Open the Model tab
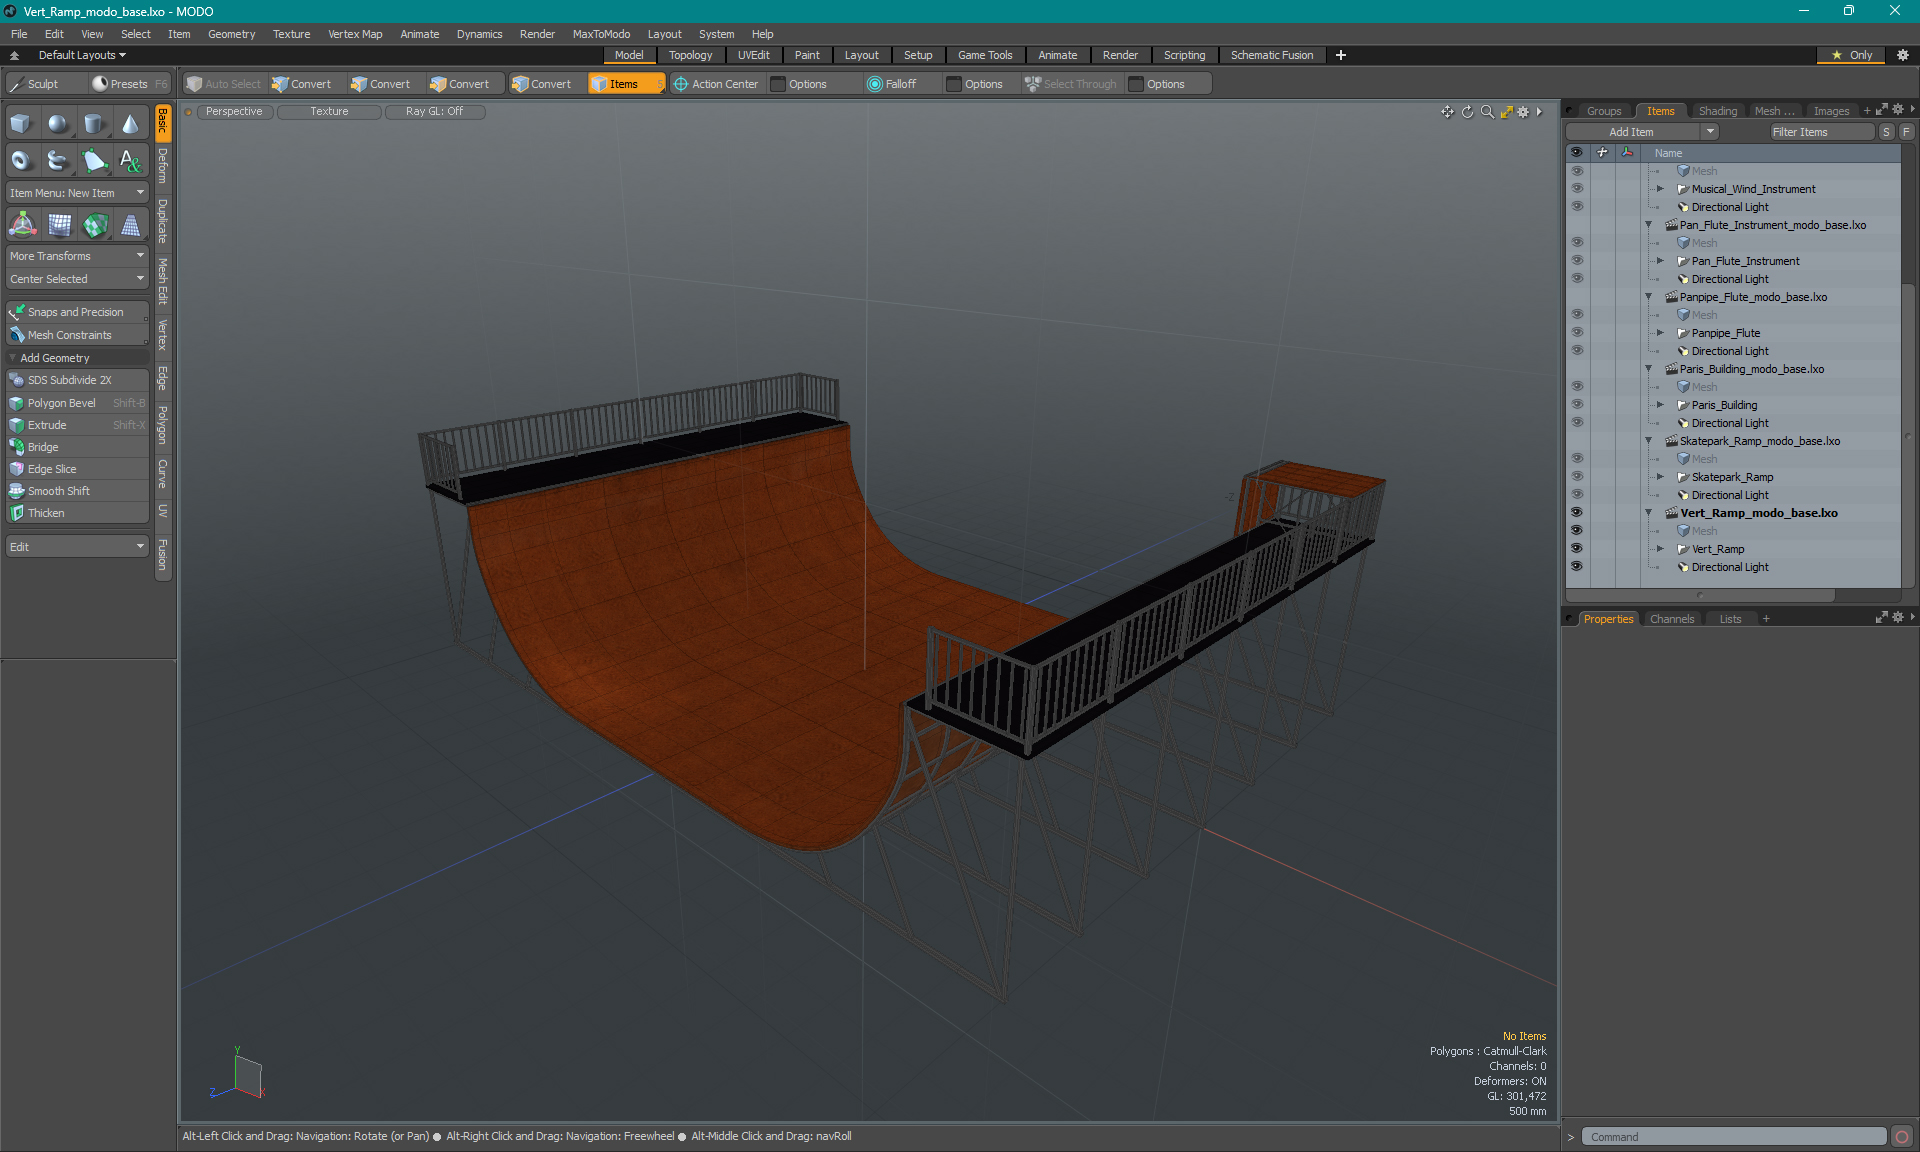Image resolution: width=1920 pixels, height=1152 pixels. click(629, 55)
